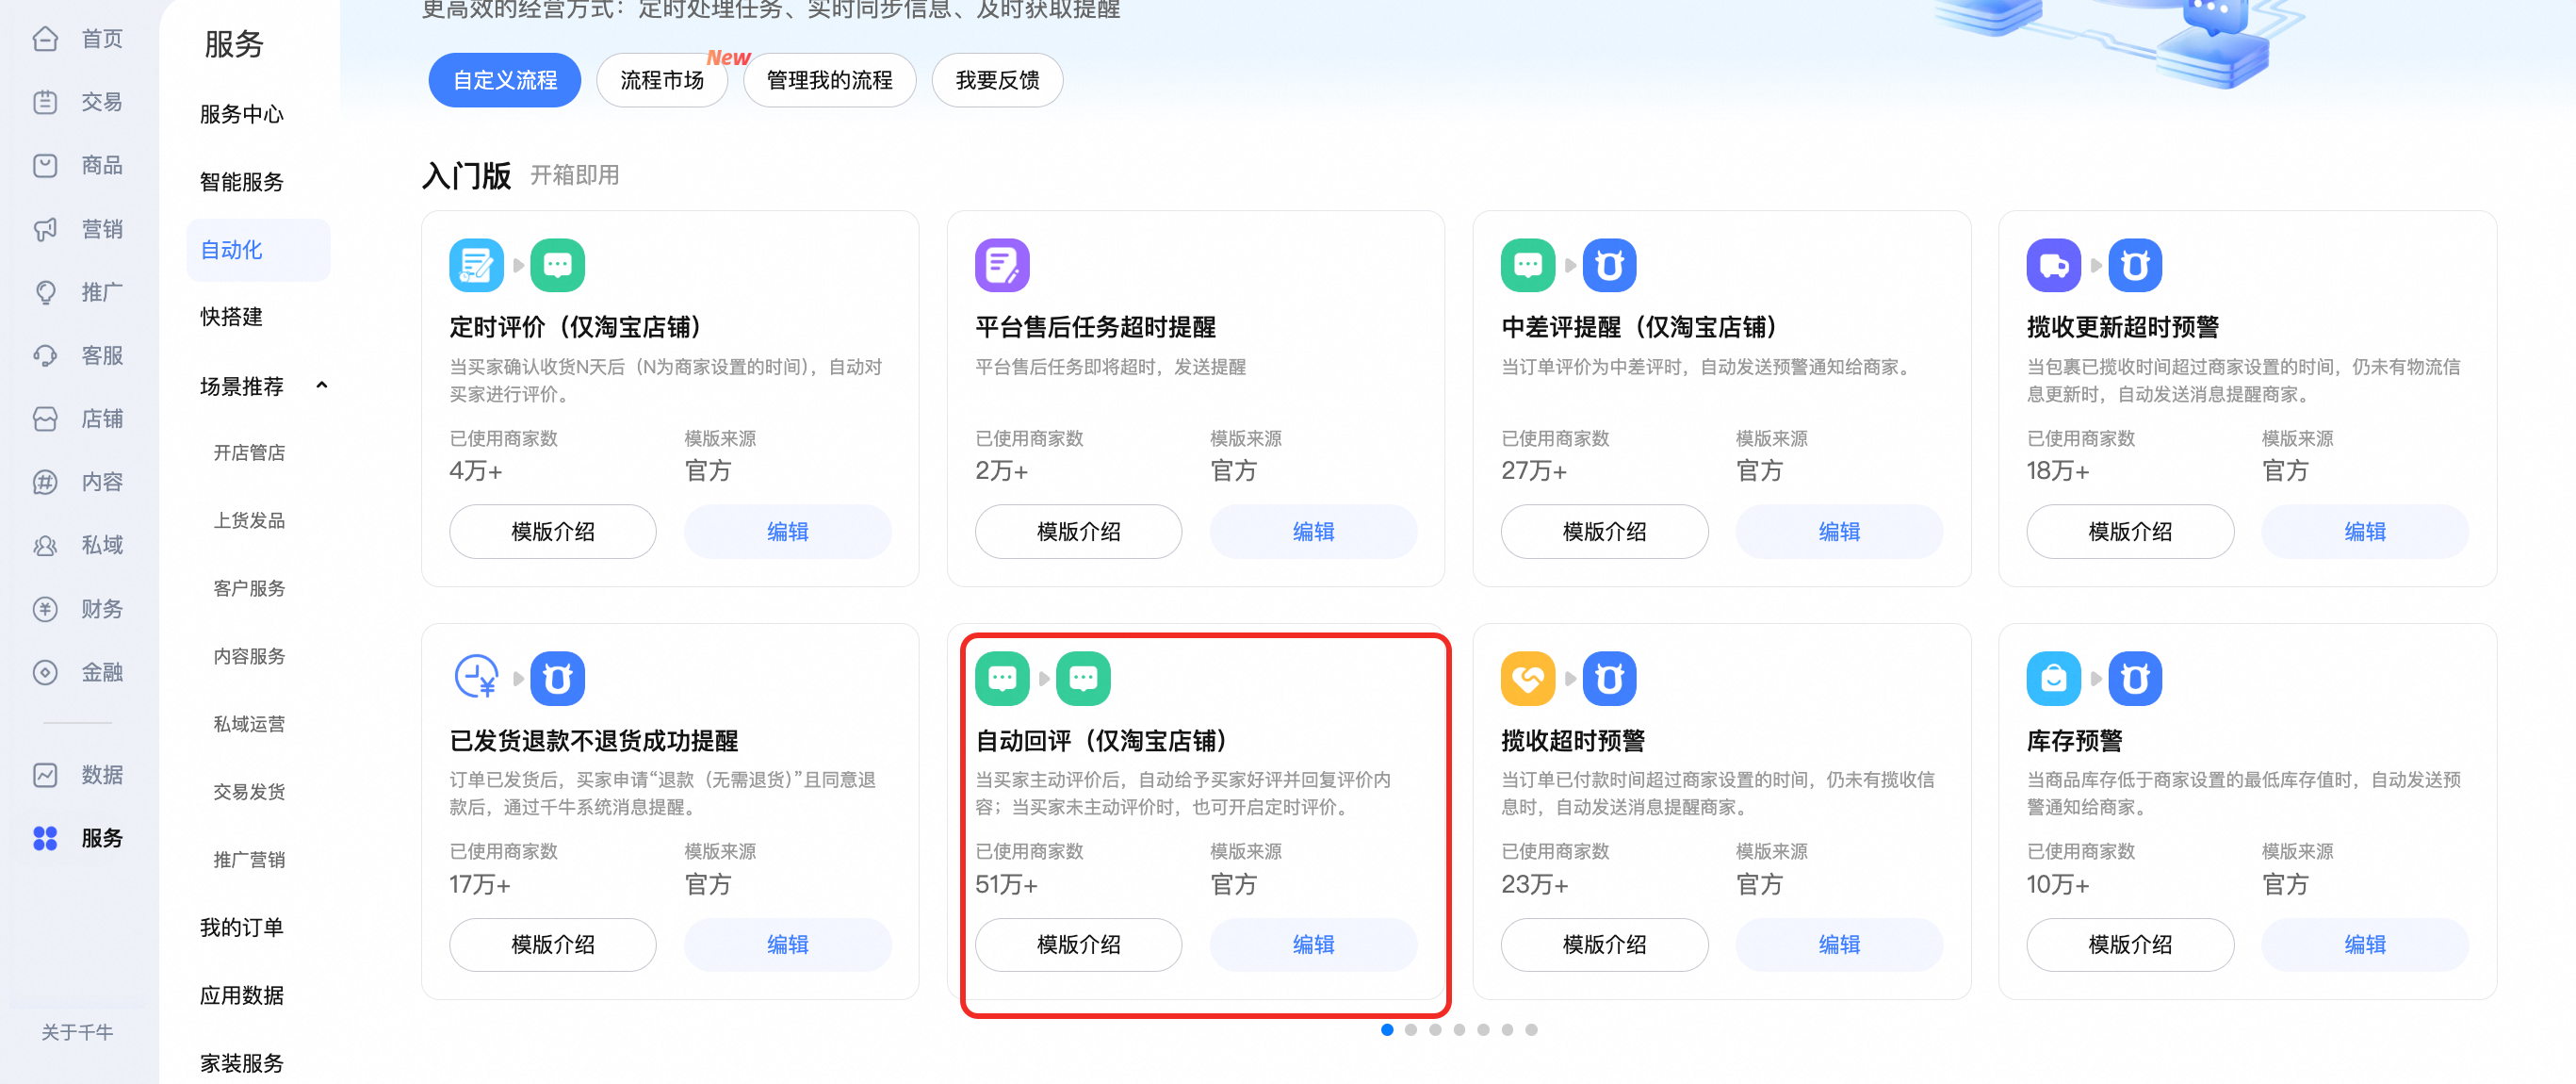Click the 店铺 store icon in sidebar
This screenshot has height=1084, width=2576.
tap(45, 419)
